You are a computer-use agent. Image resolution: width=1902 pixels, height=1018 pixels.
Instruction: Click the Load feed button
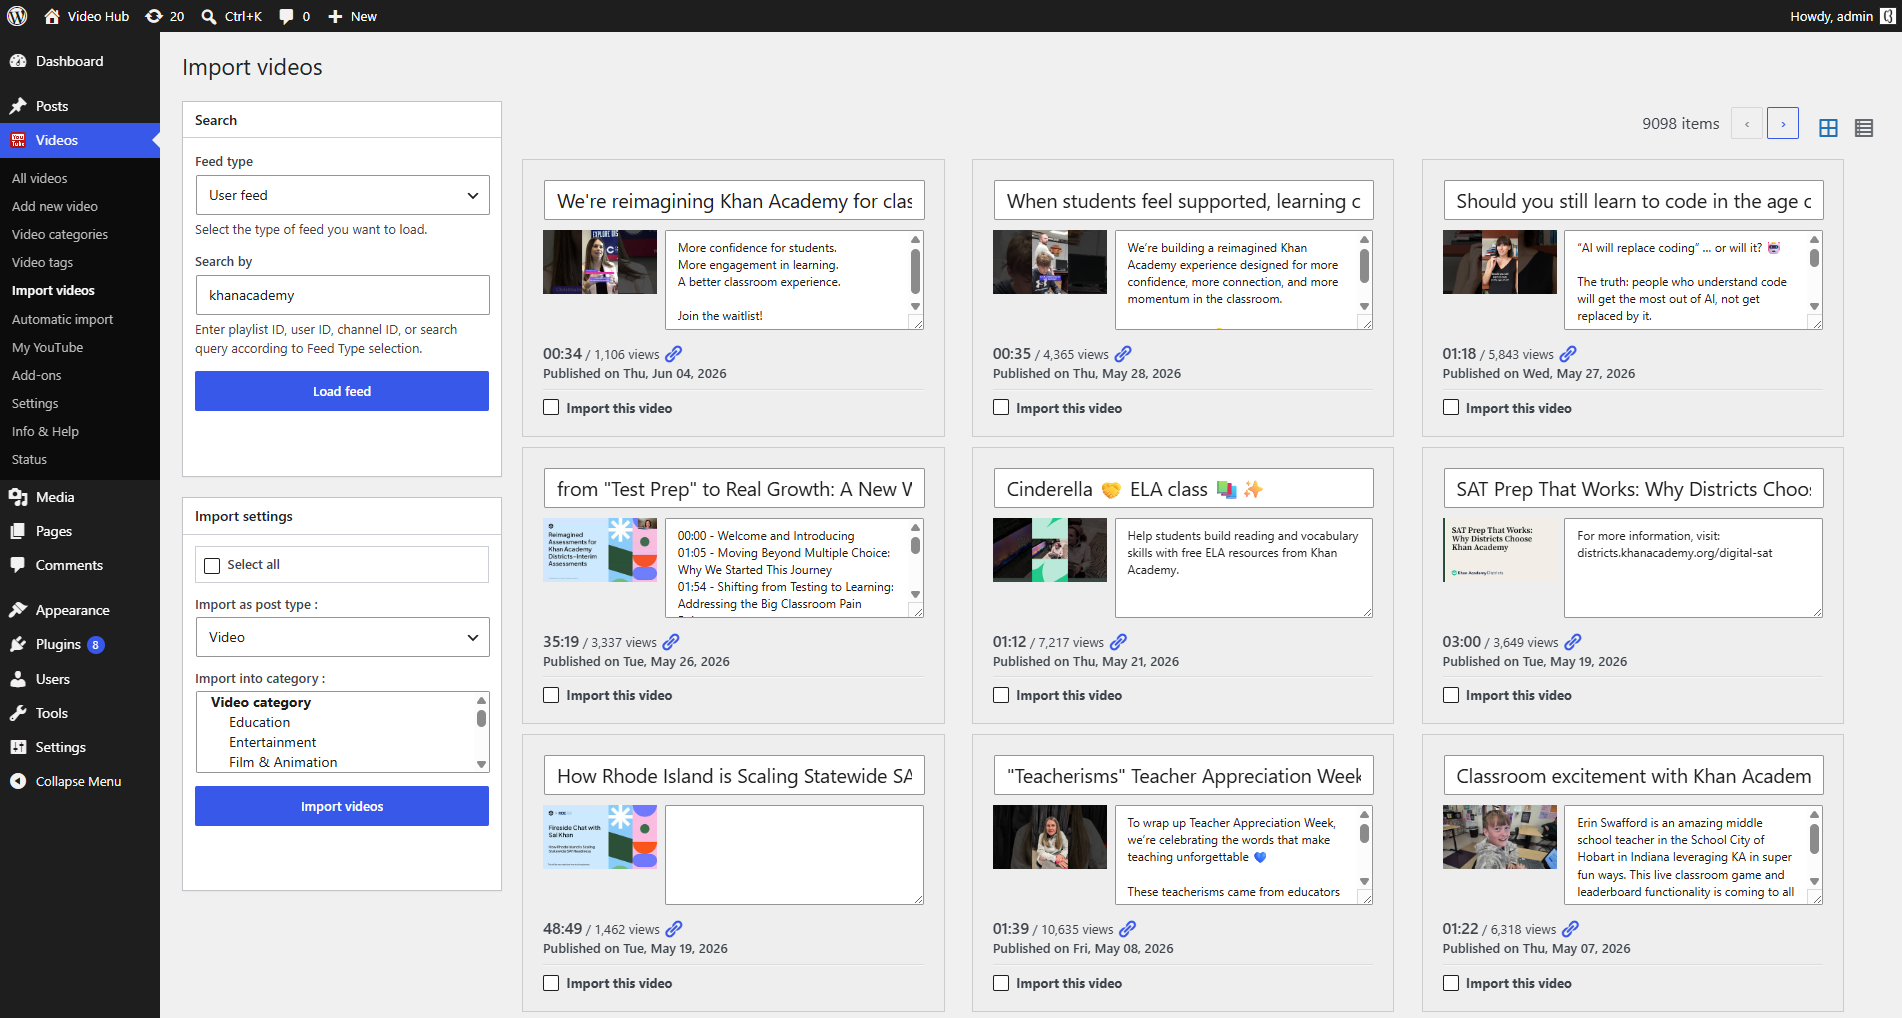click(342, 391)
